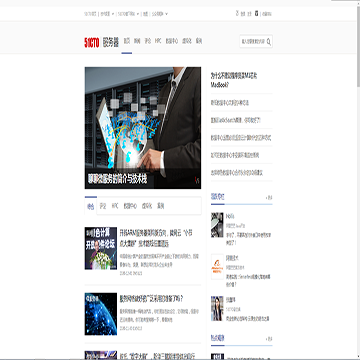Select the first highlighted tab above article list
This screenshot has width=360, height=360.
coord(91,207)
